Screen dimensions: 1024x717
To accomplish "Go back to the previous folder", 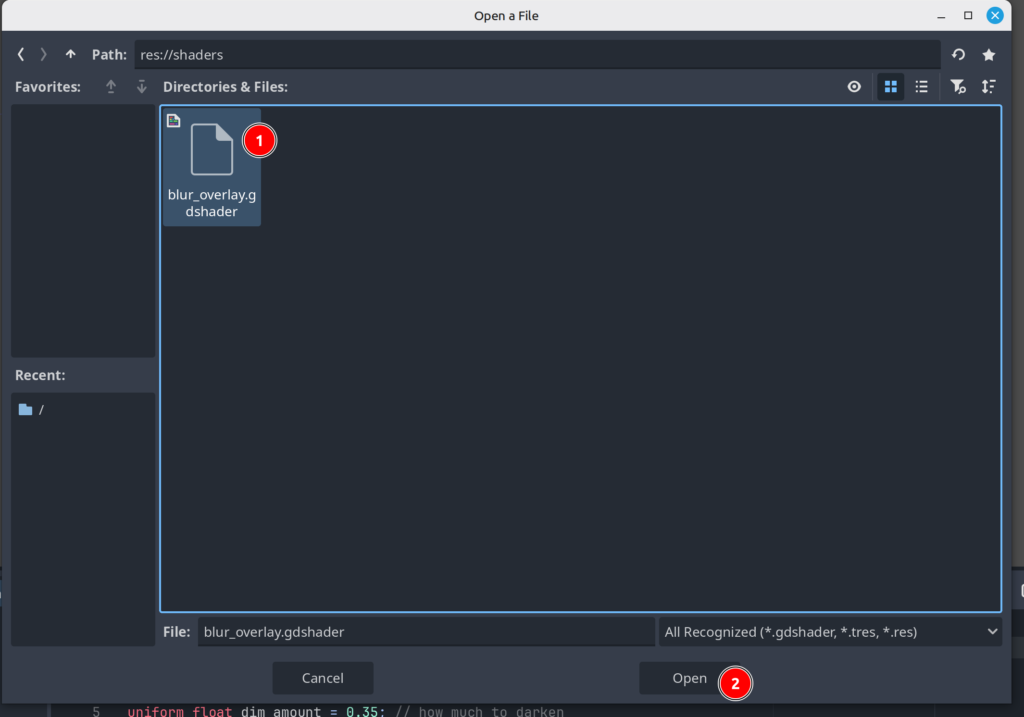I will click(x=21, y=54).
